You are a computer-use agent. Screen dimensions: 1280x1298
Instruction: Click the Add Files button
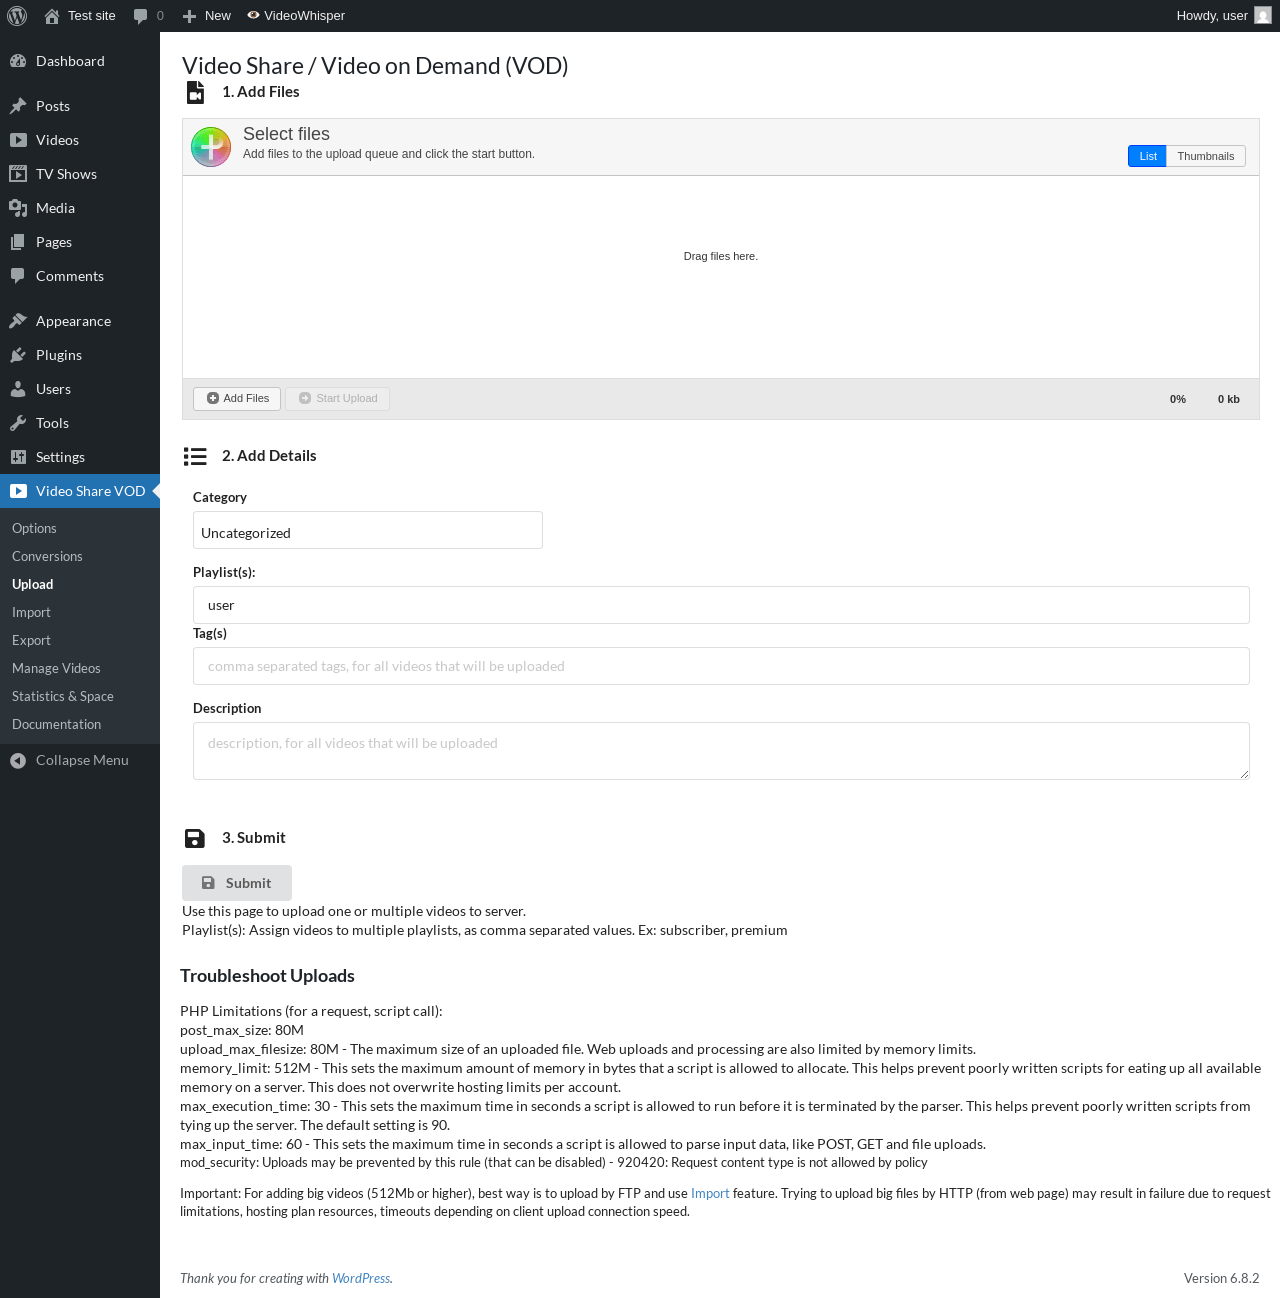click(238, 398)
